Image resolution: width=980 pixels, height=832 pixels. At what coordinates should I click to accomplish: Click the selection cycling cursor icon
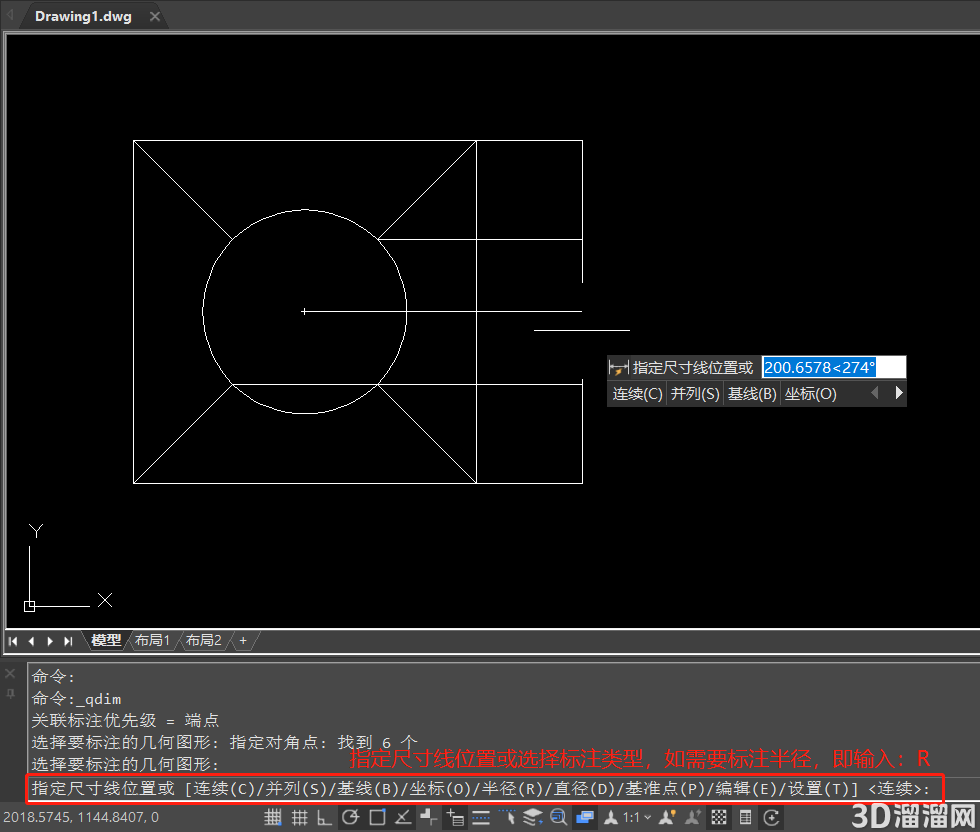(508, 817)
